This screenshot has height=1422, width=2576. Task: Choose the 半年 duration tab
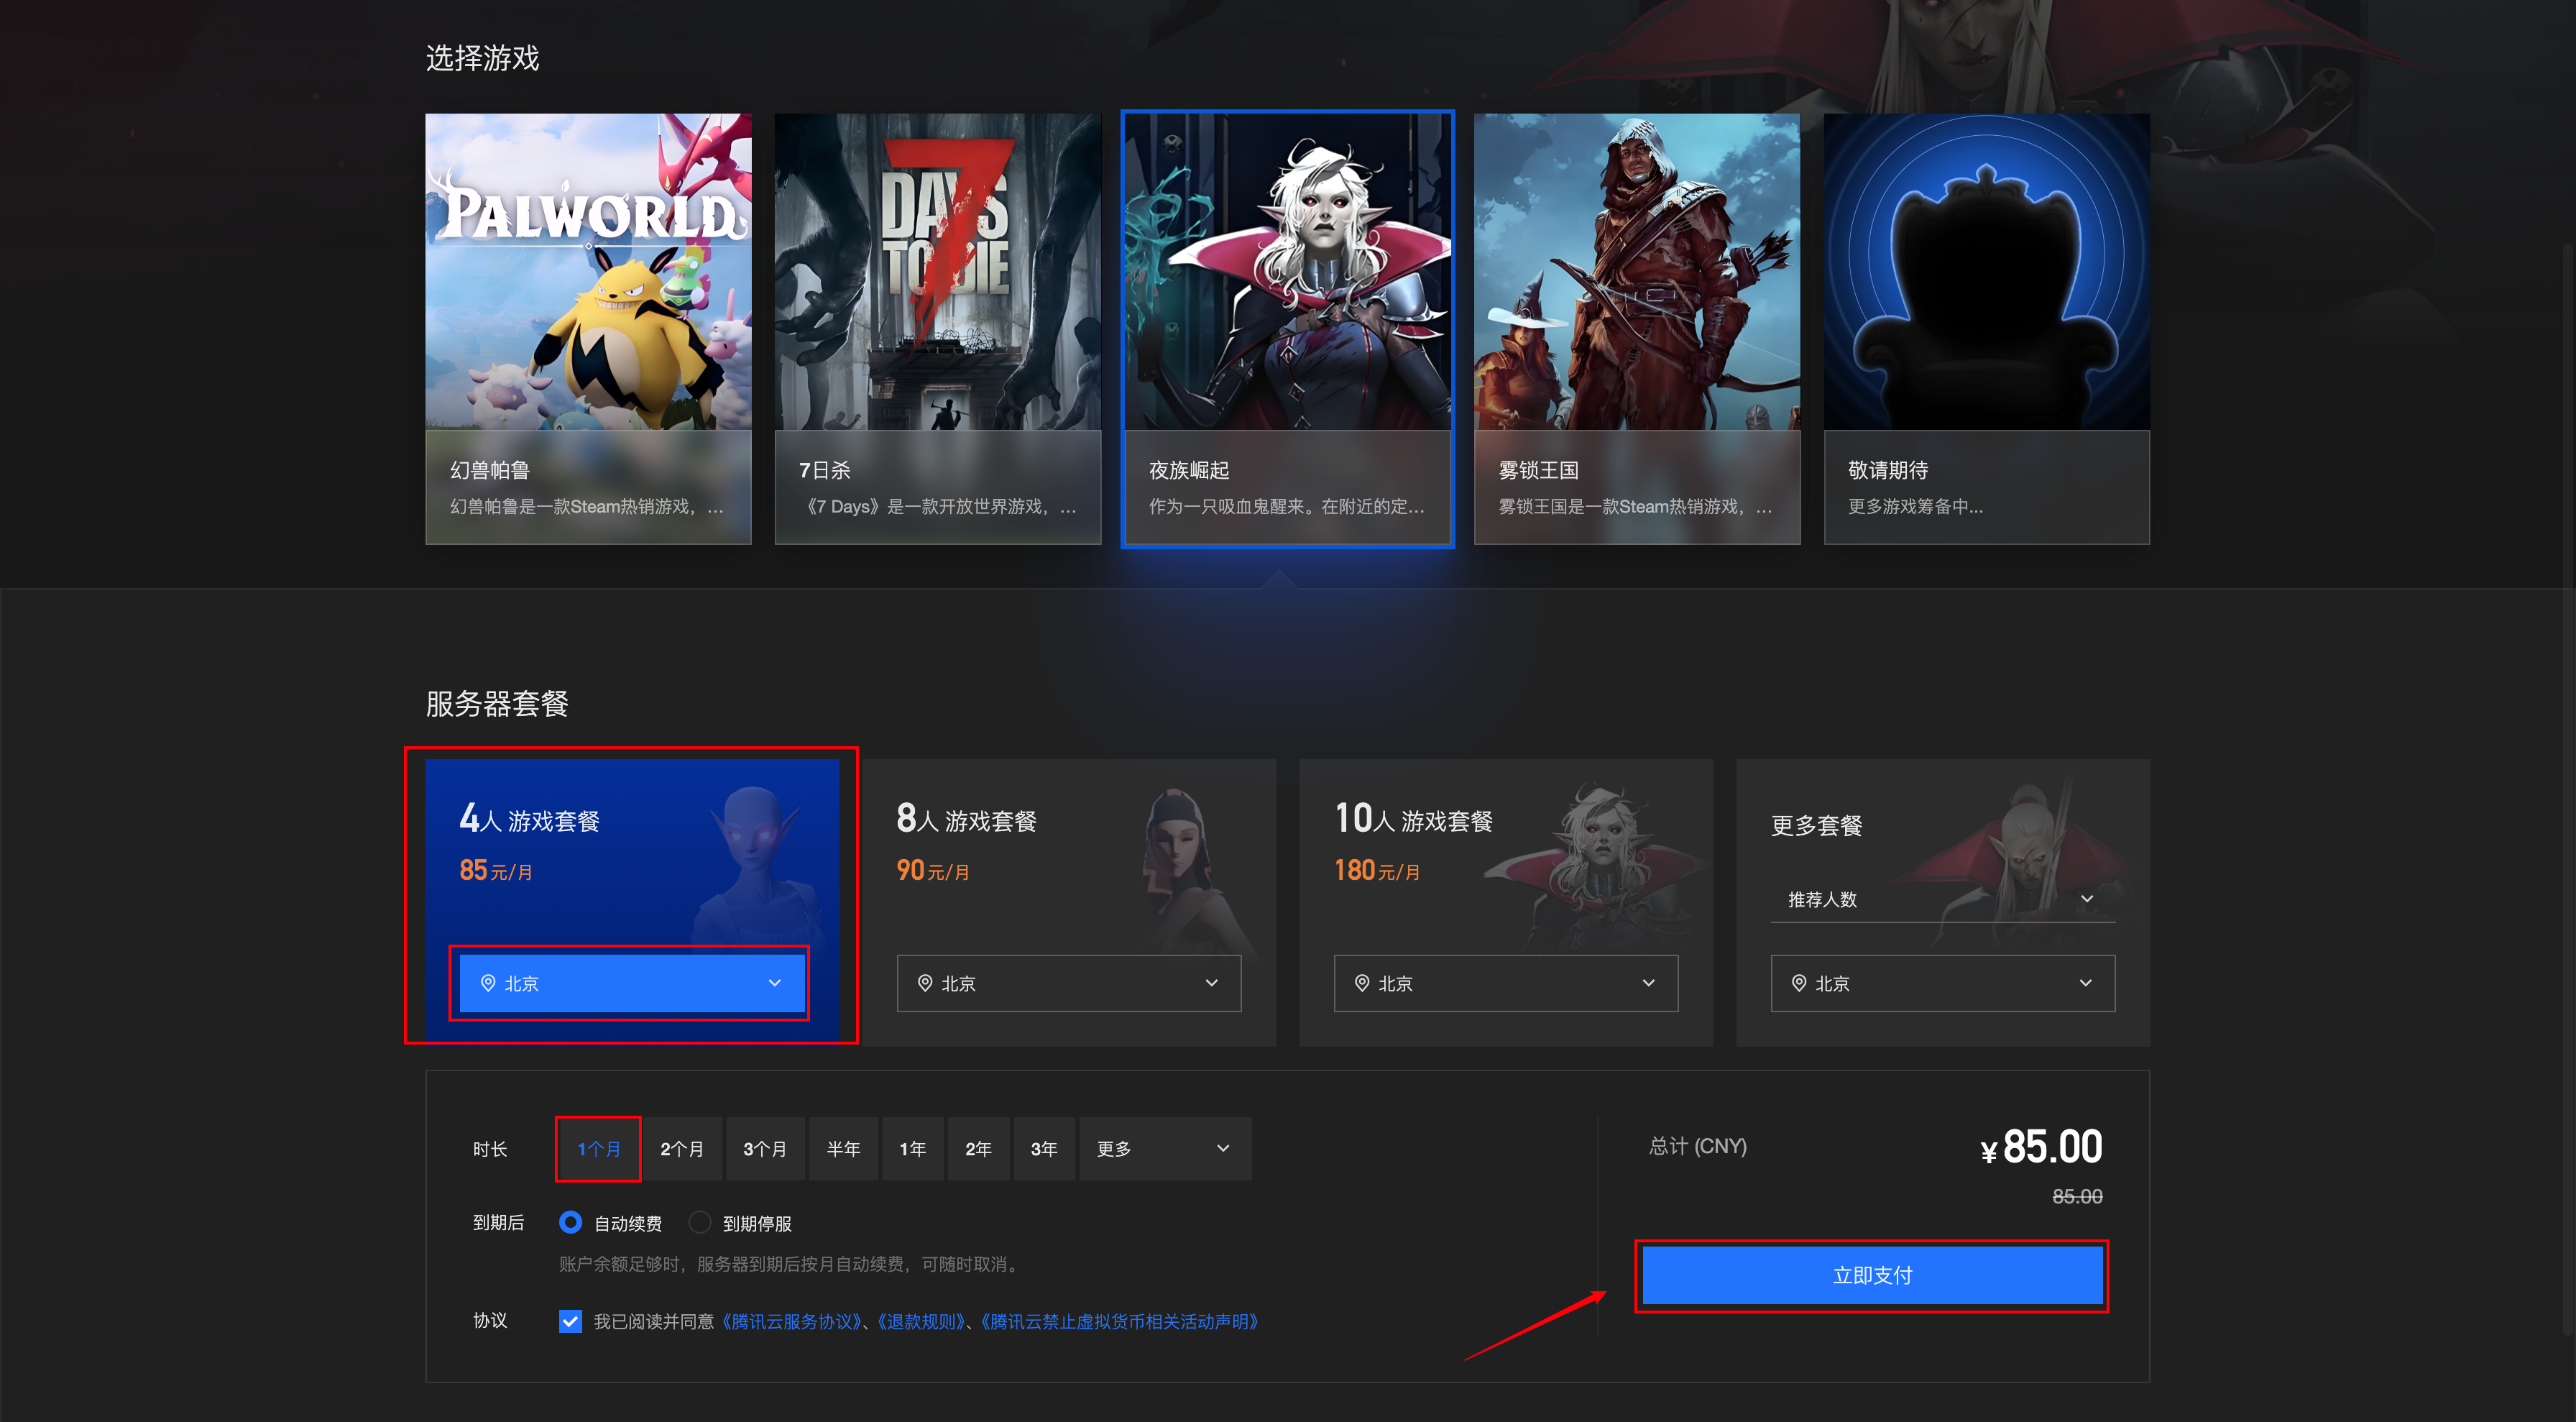pyautogui.click(x=843, y=1149)
